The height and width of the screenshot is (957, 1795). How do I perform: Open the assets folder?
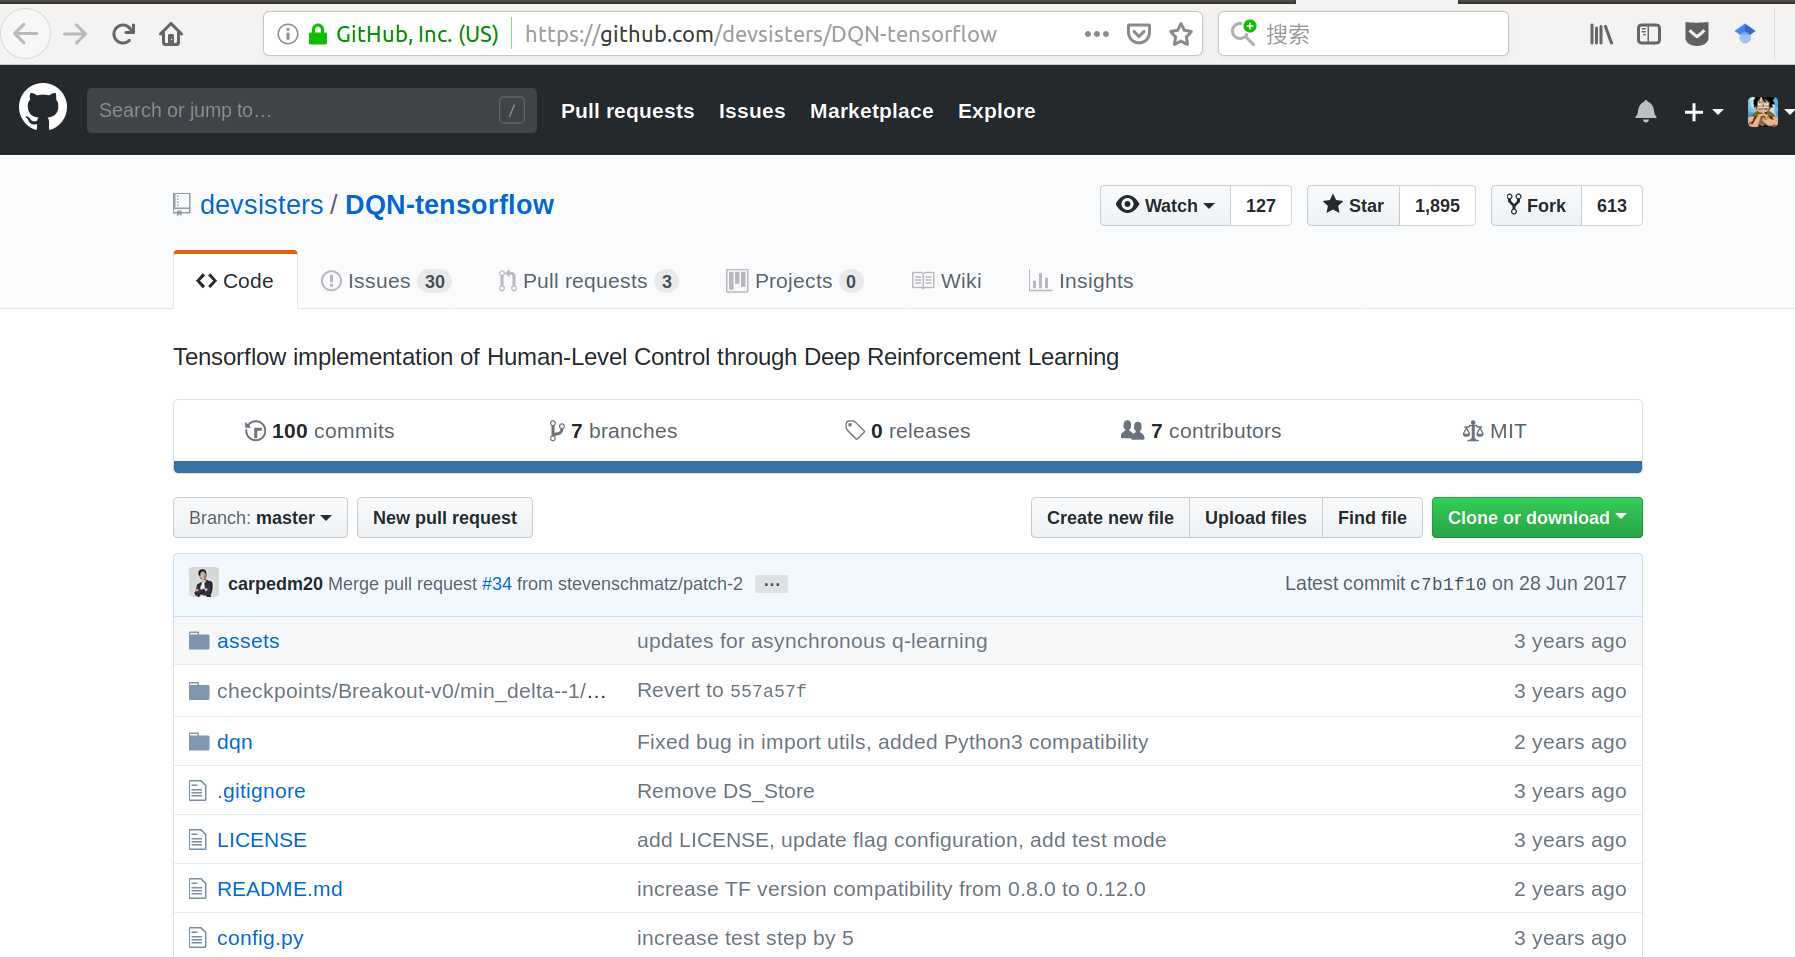click(x=248, y=641)
